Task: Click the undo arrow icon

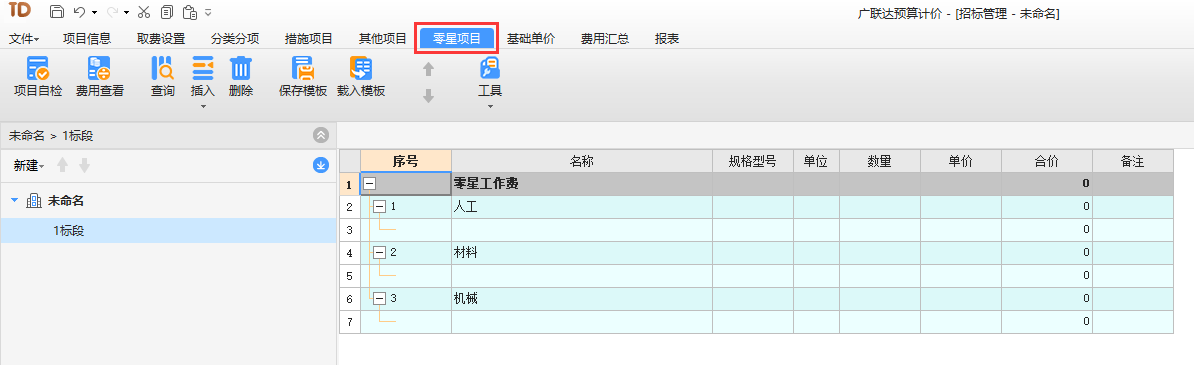Action: [x=79, y=12]
